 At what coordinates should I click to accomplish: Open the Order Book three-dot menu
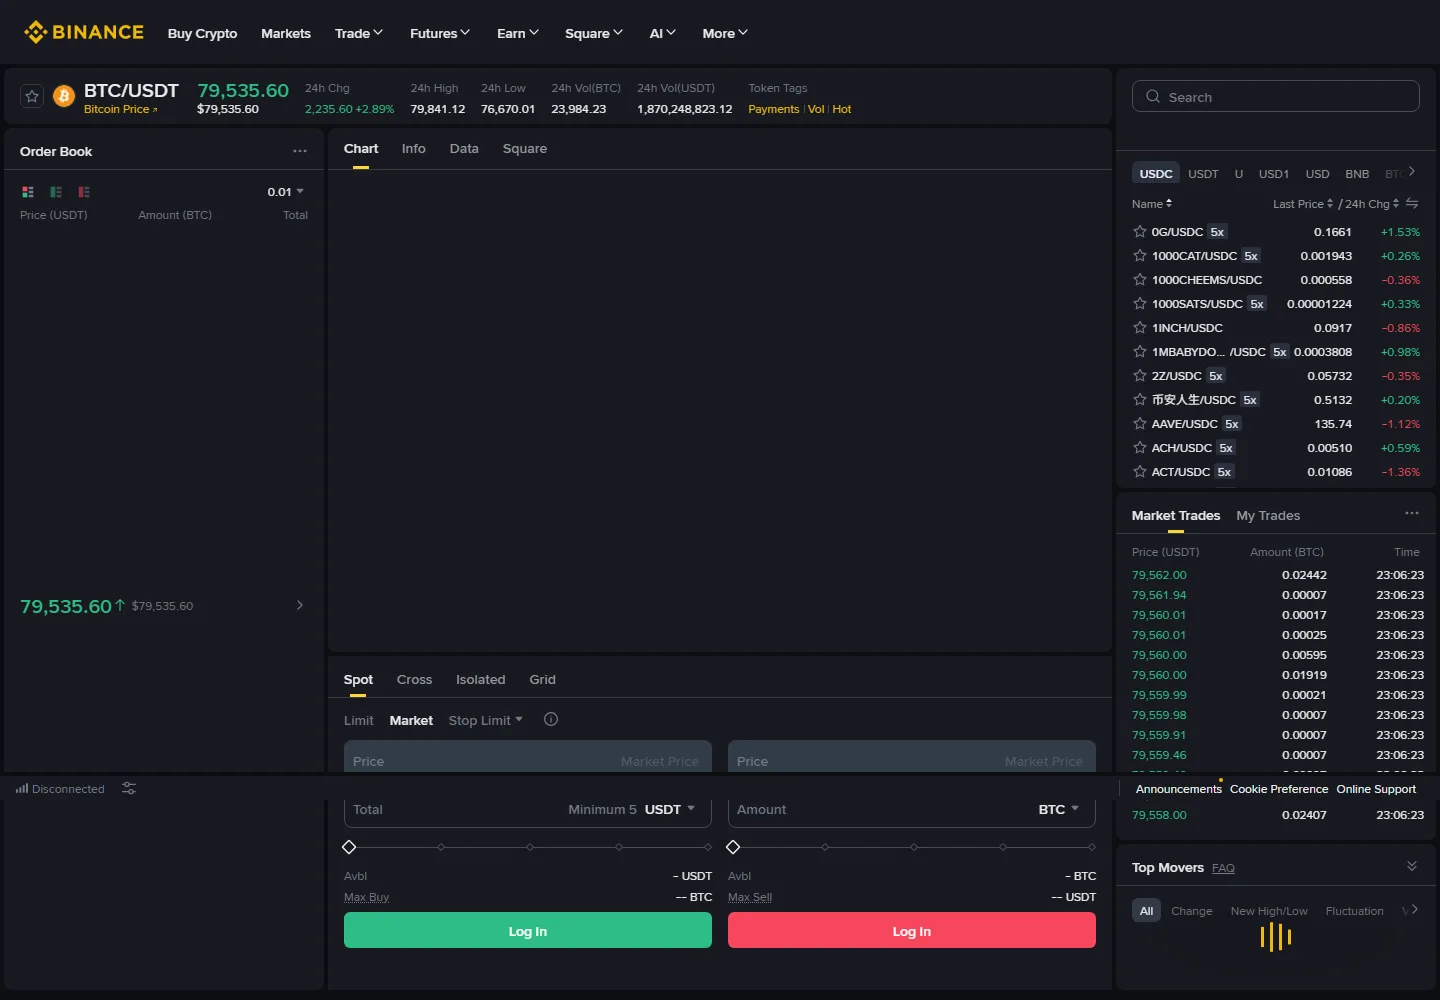[x=300, y=151]
